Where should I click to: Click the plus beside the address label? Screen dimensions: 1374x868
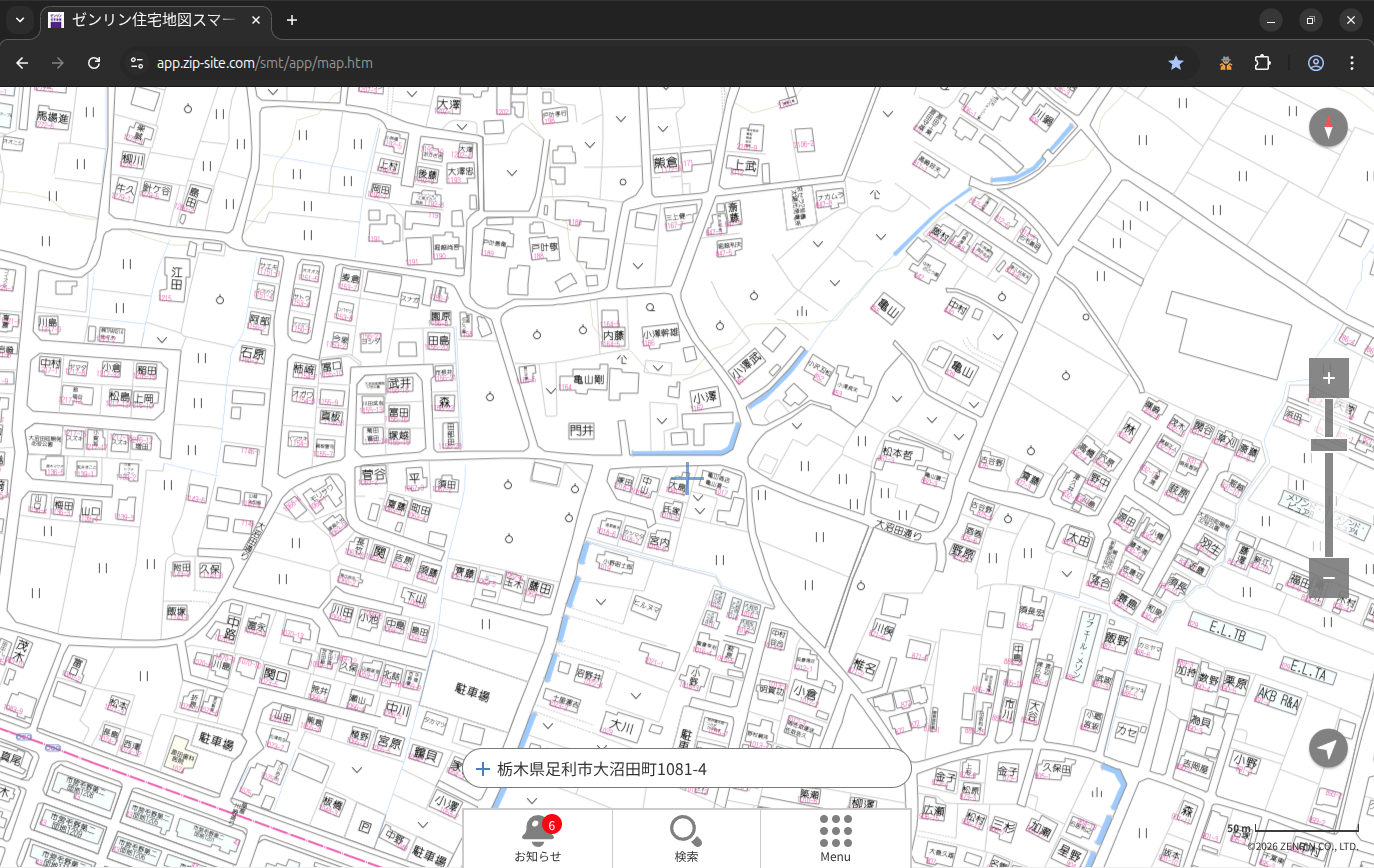[x=483, y=769]
